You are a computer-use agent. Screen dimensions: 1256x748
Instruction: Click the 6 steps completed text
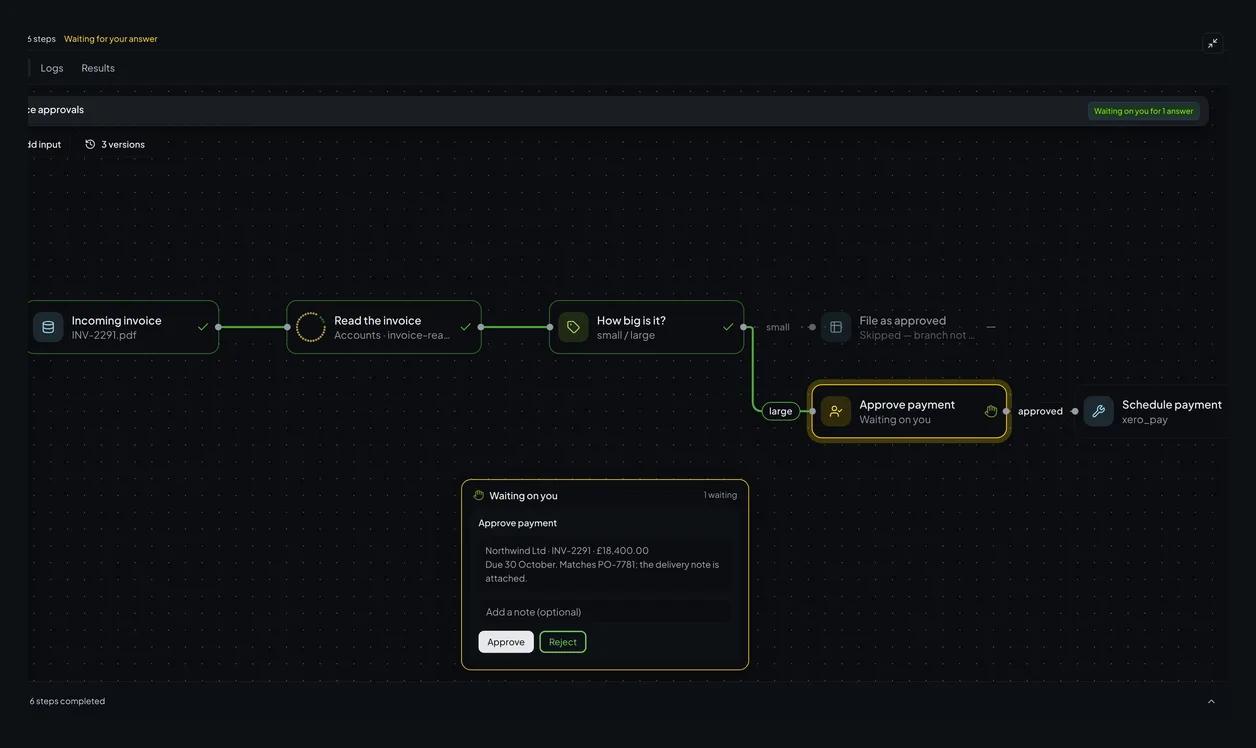[x=67, y=701]
